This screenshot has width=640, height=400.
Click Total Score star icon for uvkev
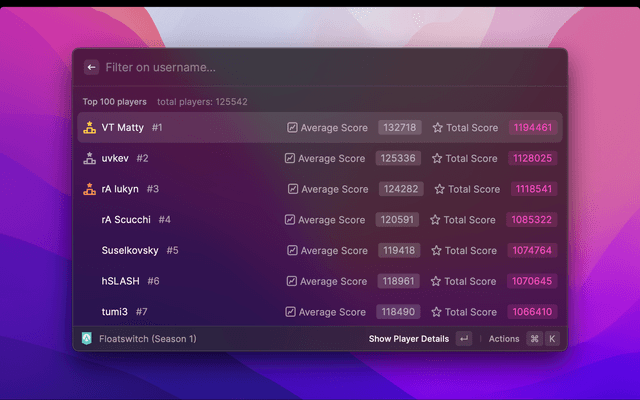pyautogui.click(x=436, y=158)
